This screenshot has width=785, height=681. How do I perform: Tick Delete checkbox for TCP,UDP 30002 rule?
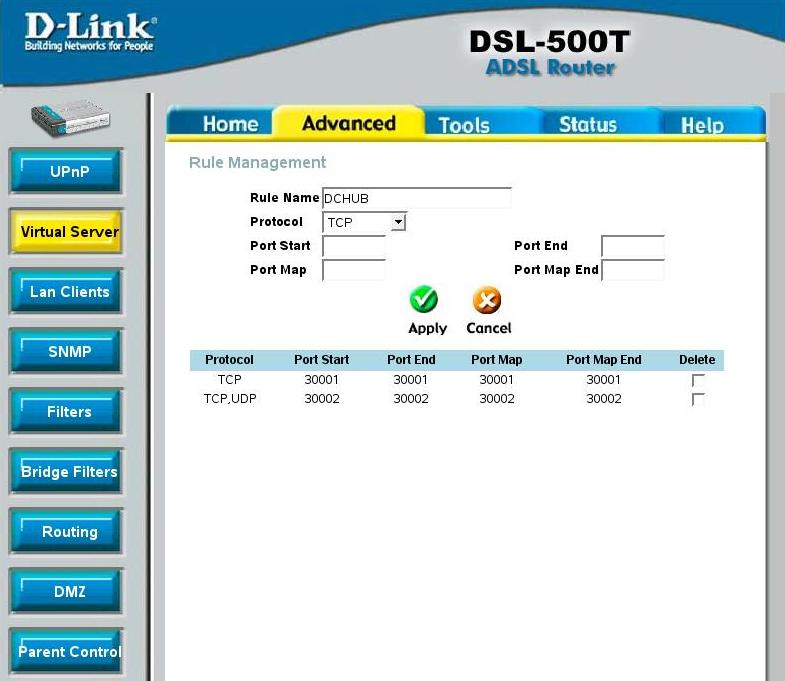[x=698, y=399]
